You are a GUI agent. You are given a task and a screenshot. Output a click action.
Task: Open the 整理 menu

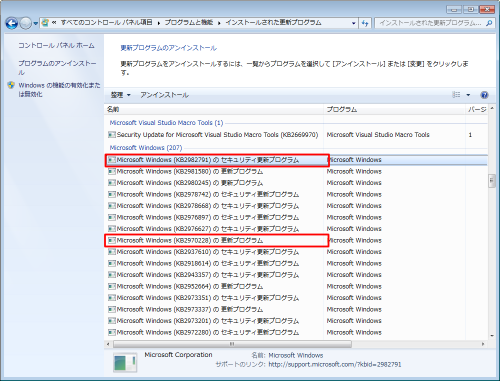point(120,95)
